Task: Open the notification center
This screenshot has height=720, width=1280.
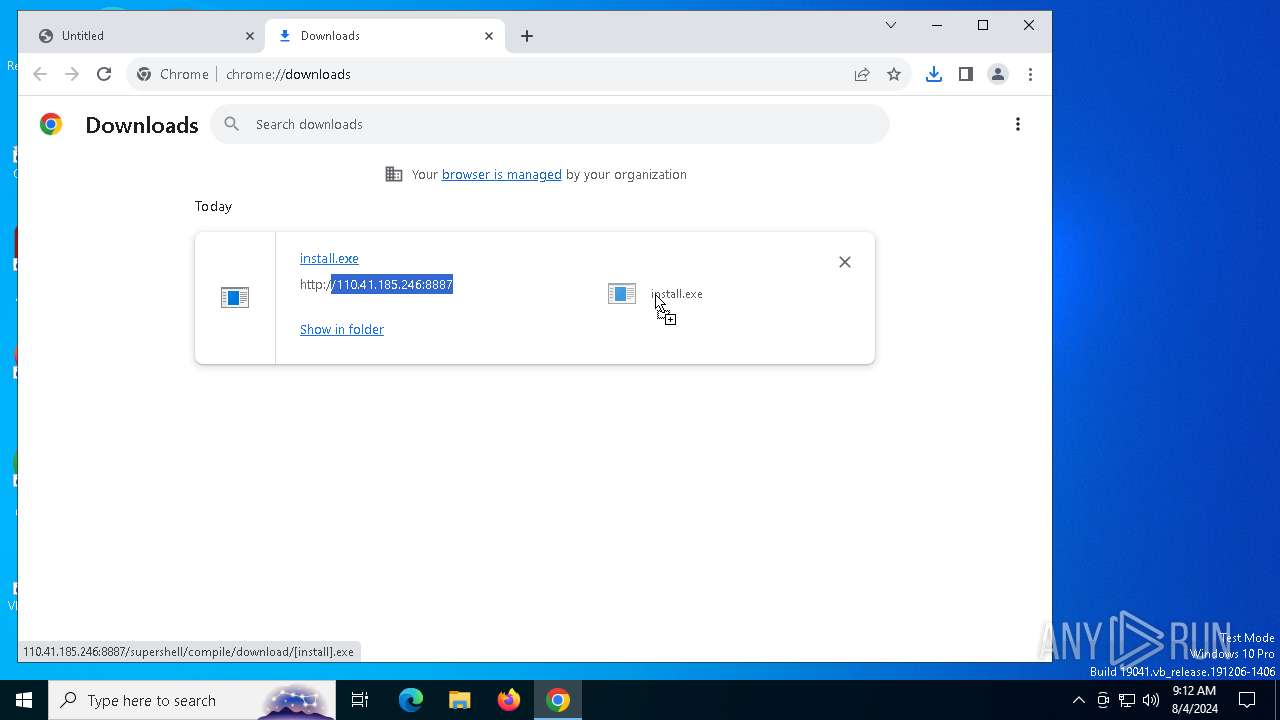Action: (1247, 700)
